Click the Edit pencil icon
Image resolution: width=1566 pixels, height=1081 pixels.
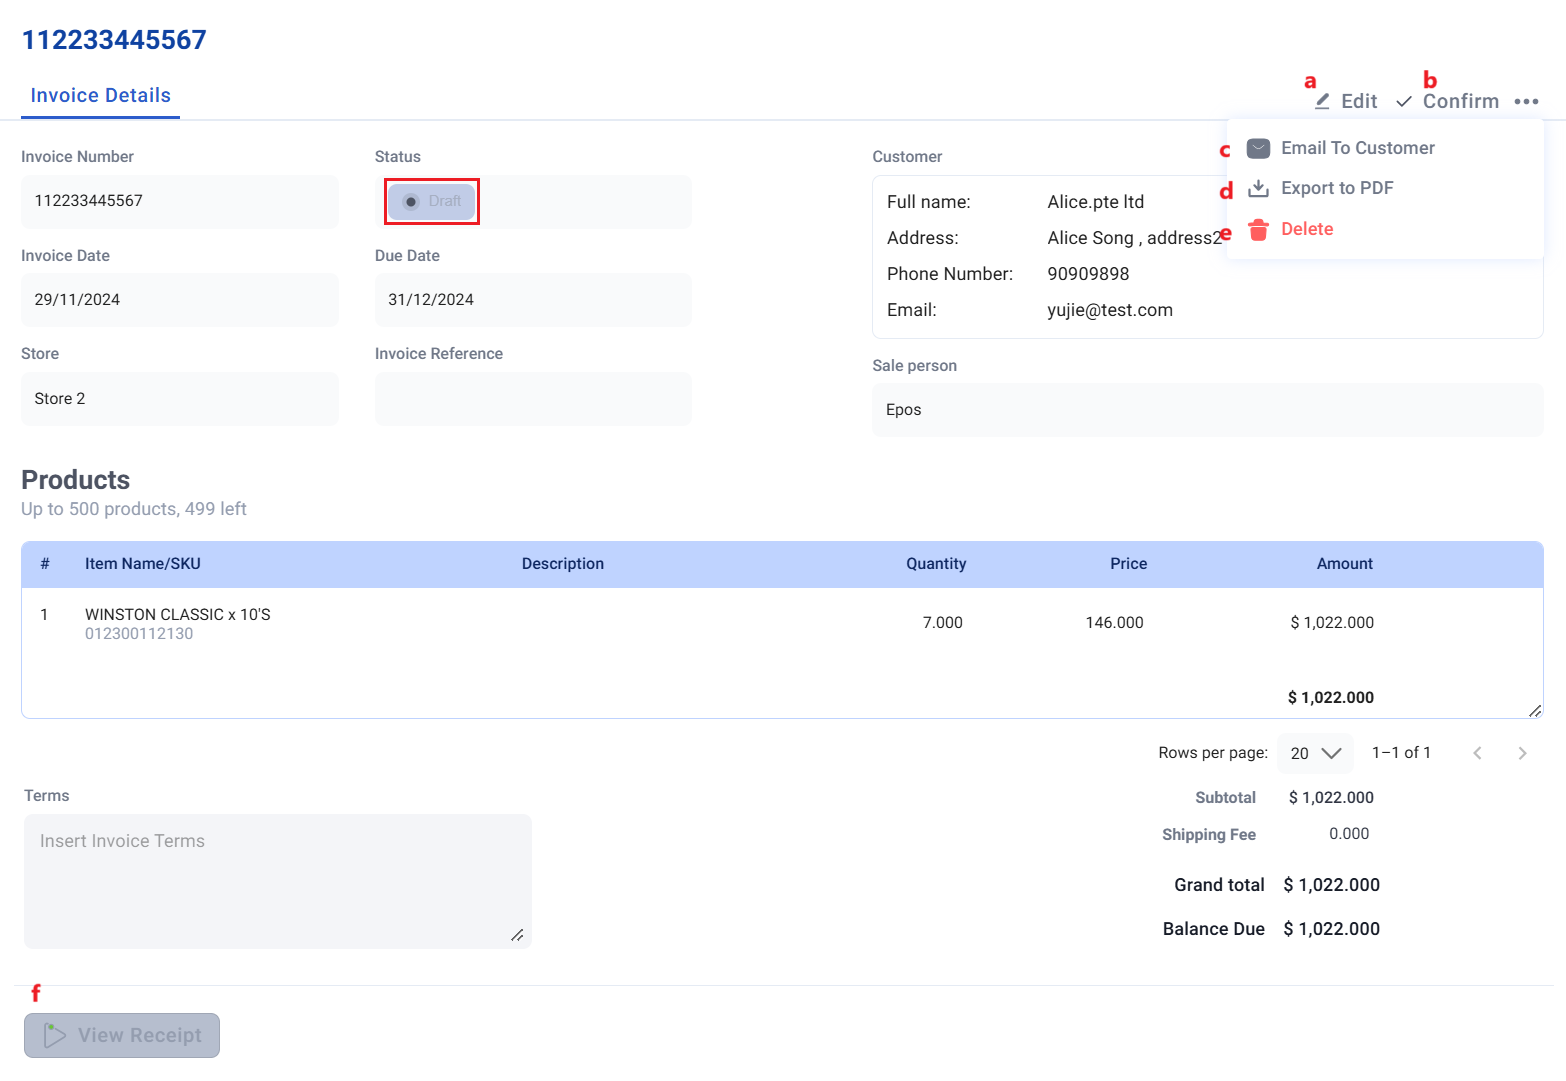pos(1320,100)
